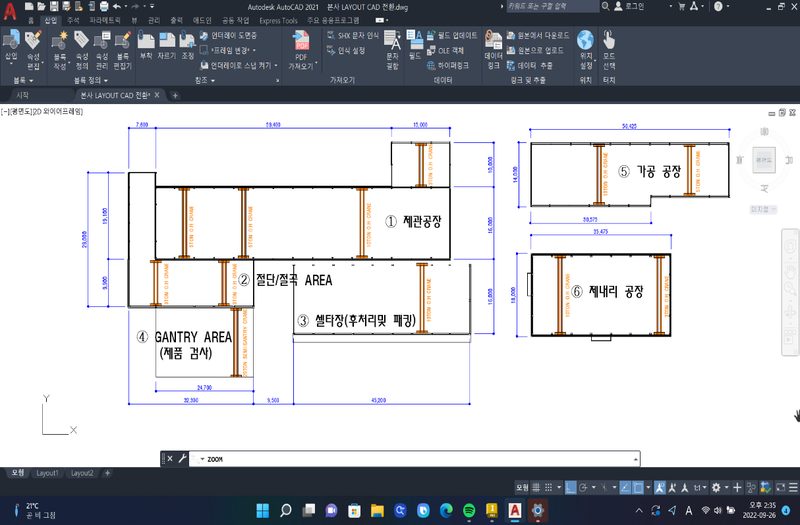This screenshot has height=525, width=800.
Task: Expand the 블록 정의 panel dropdown
Action: coord(94,79)
